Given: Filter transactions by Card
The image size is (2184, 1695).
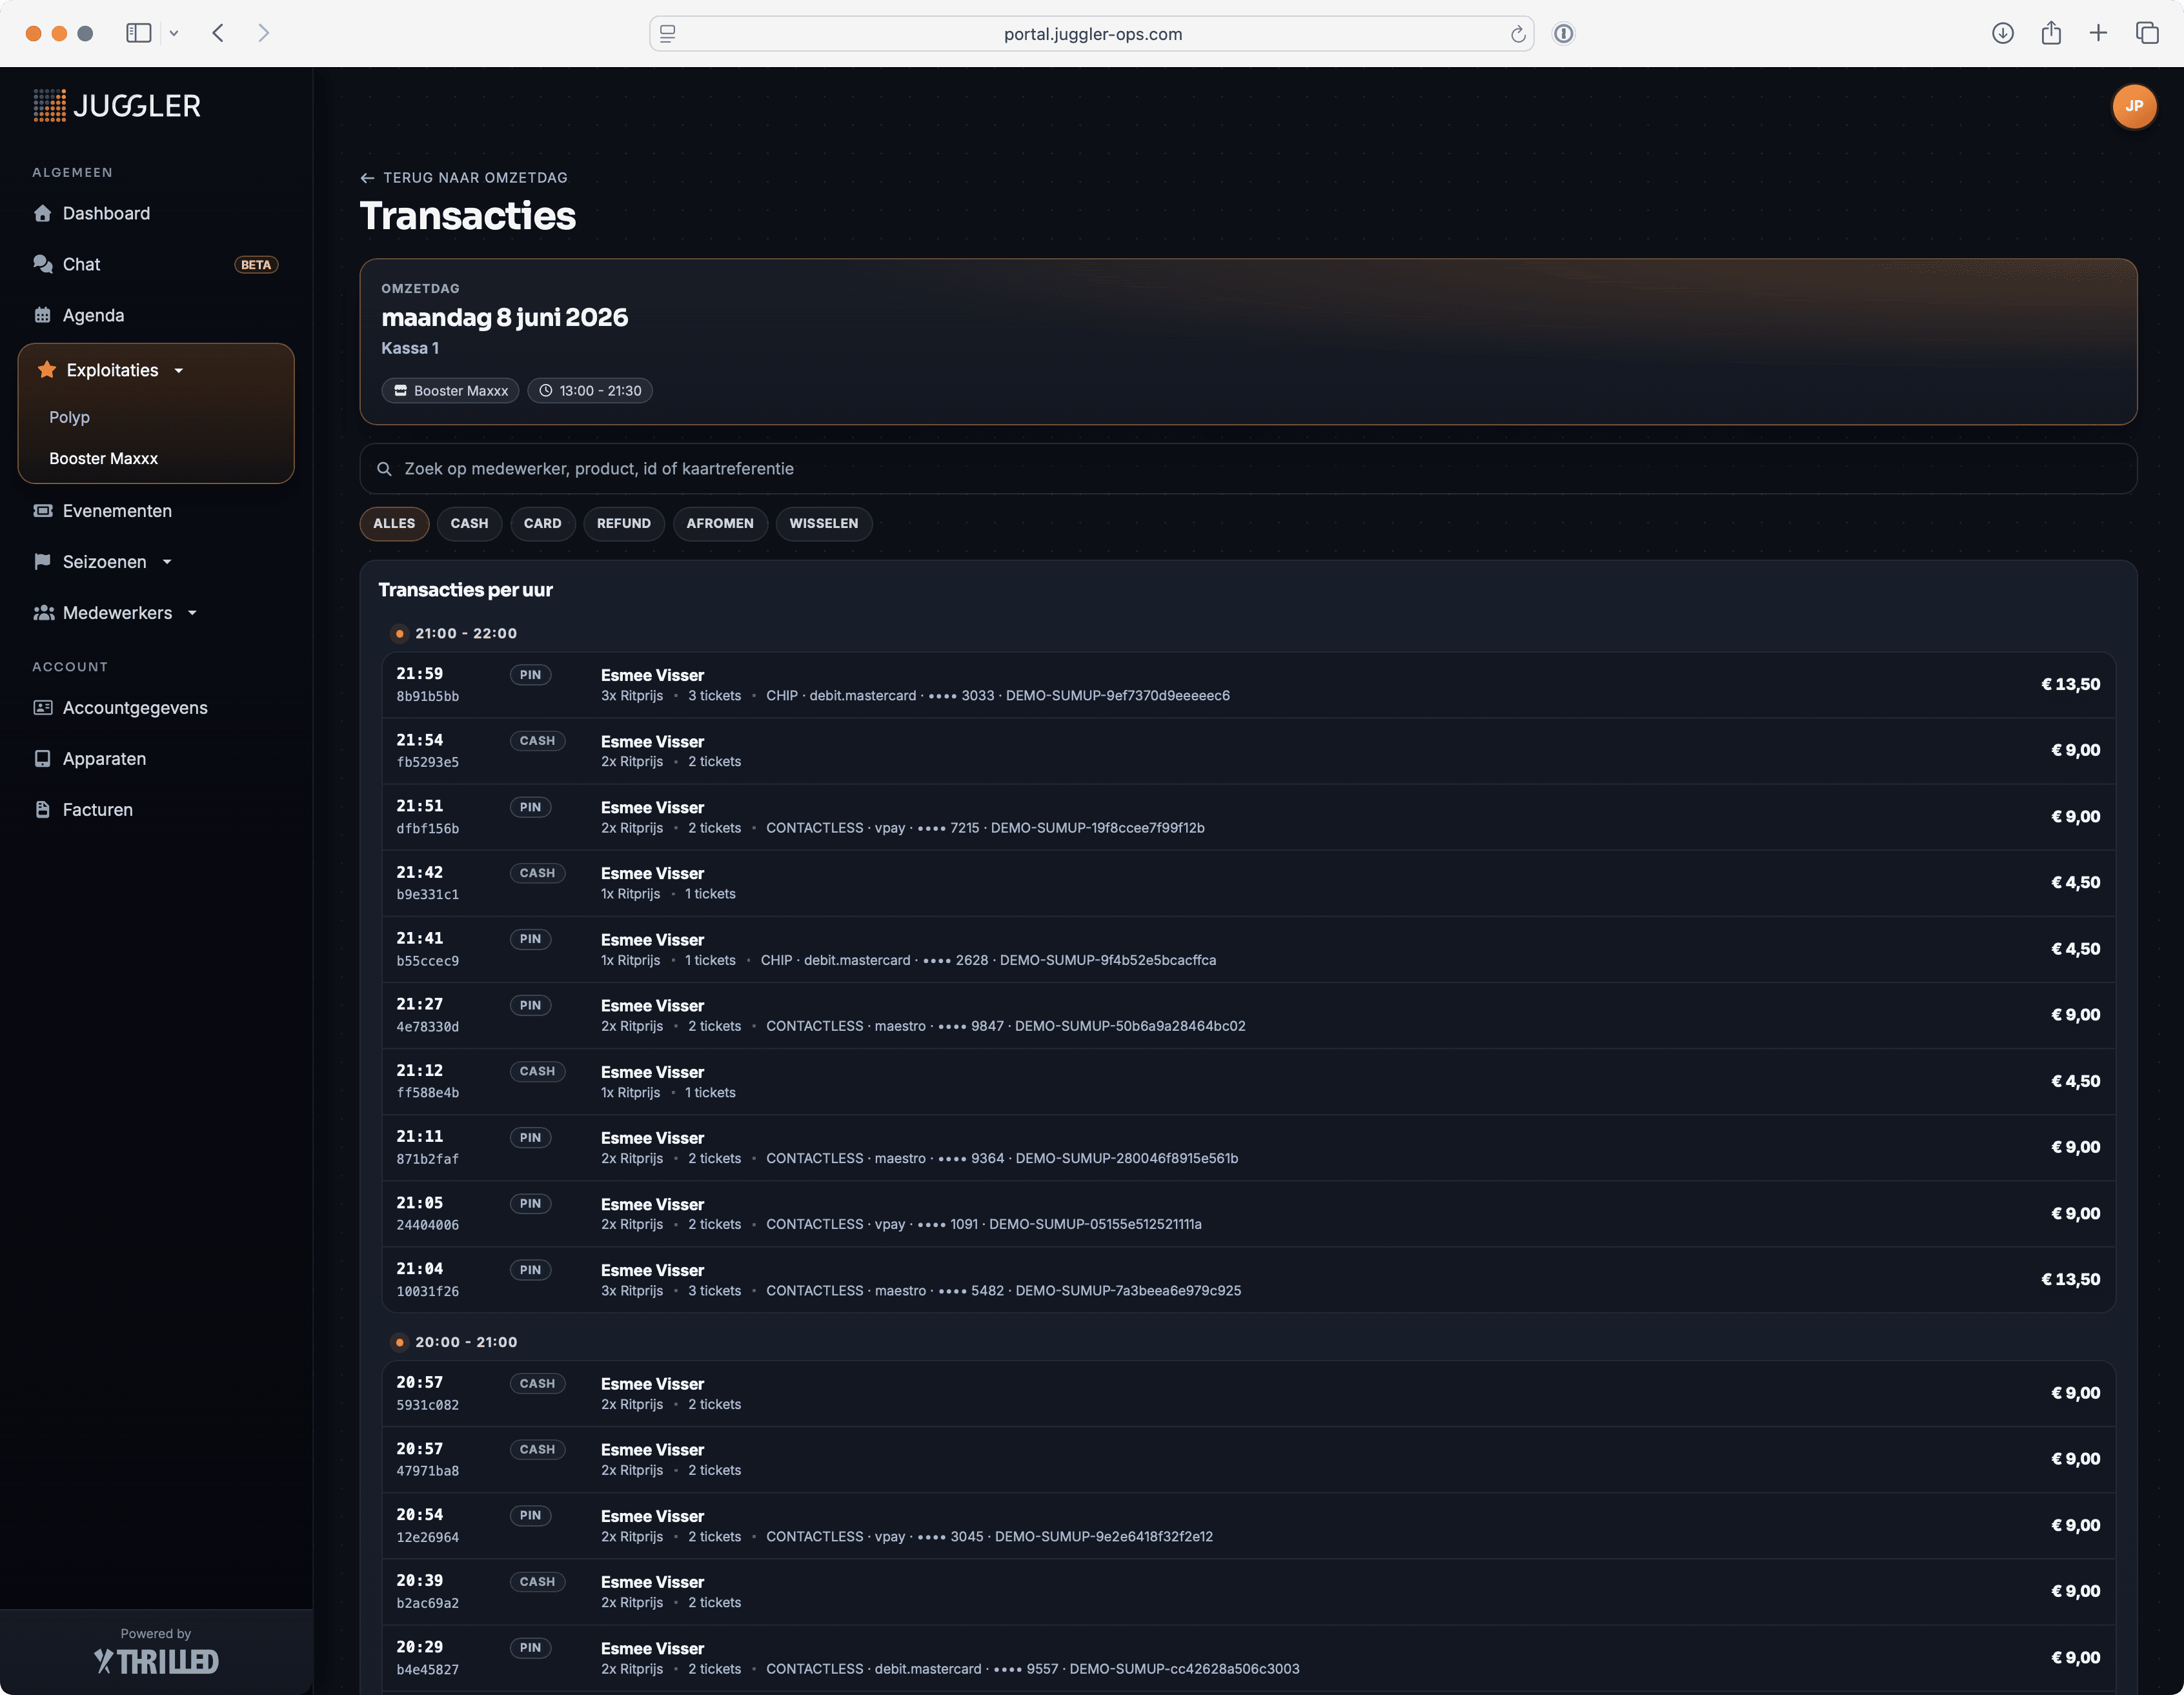Looking at the screenshot, I should pyautogui.click(x=542, y=524).
